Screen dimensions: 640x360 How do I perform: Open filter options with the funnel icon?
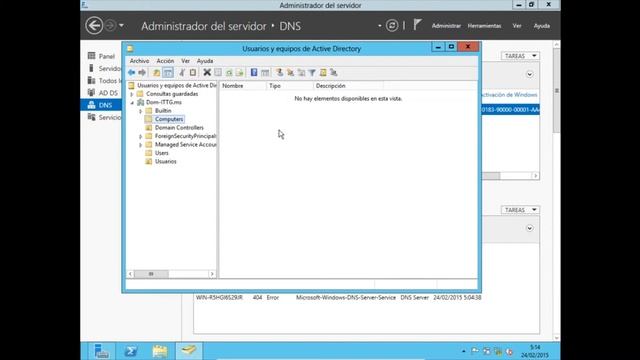tap(312, 73)
